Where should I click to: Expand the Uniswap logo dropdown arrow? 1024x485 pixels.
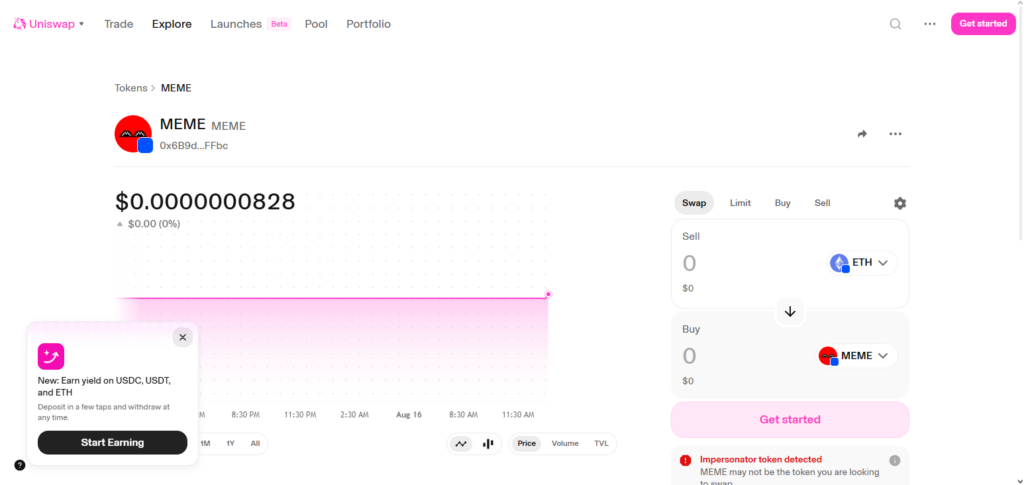pos(82,24)
